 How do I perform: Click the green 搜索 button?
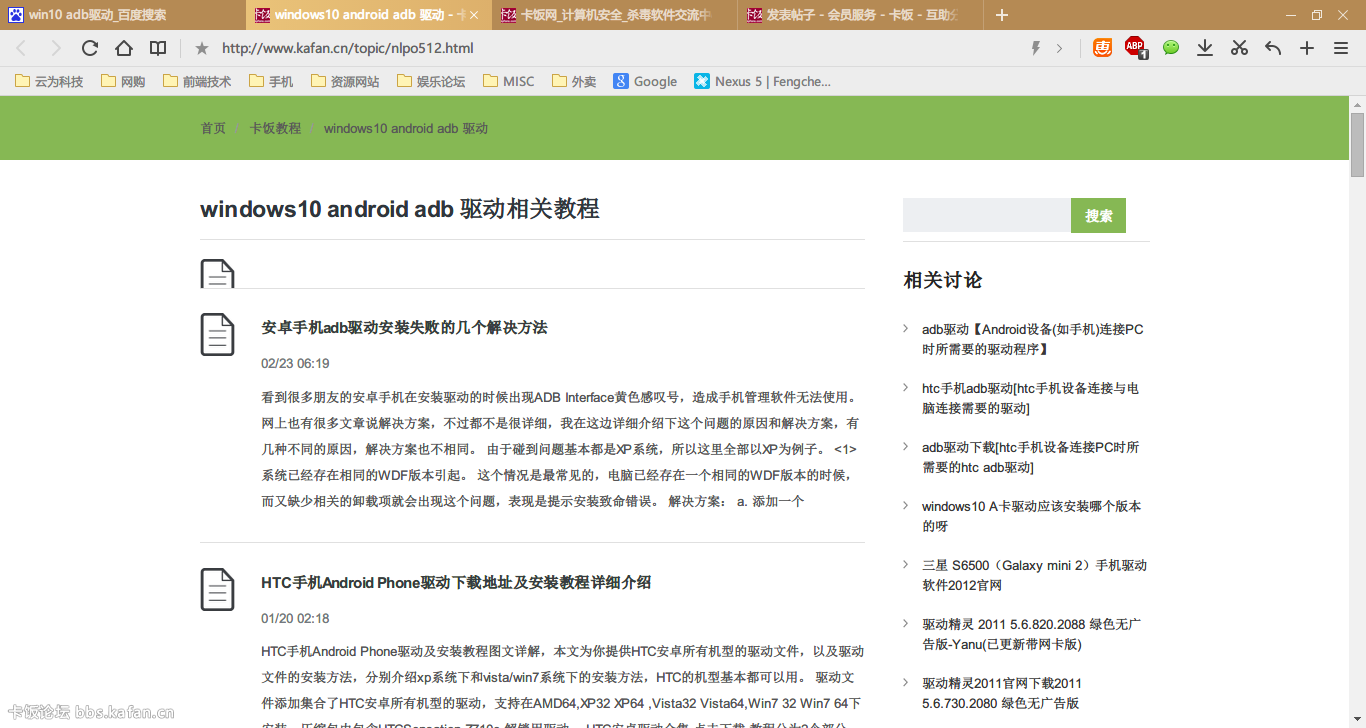coord(1098,215)
